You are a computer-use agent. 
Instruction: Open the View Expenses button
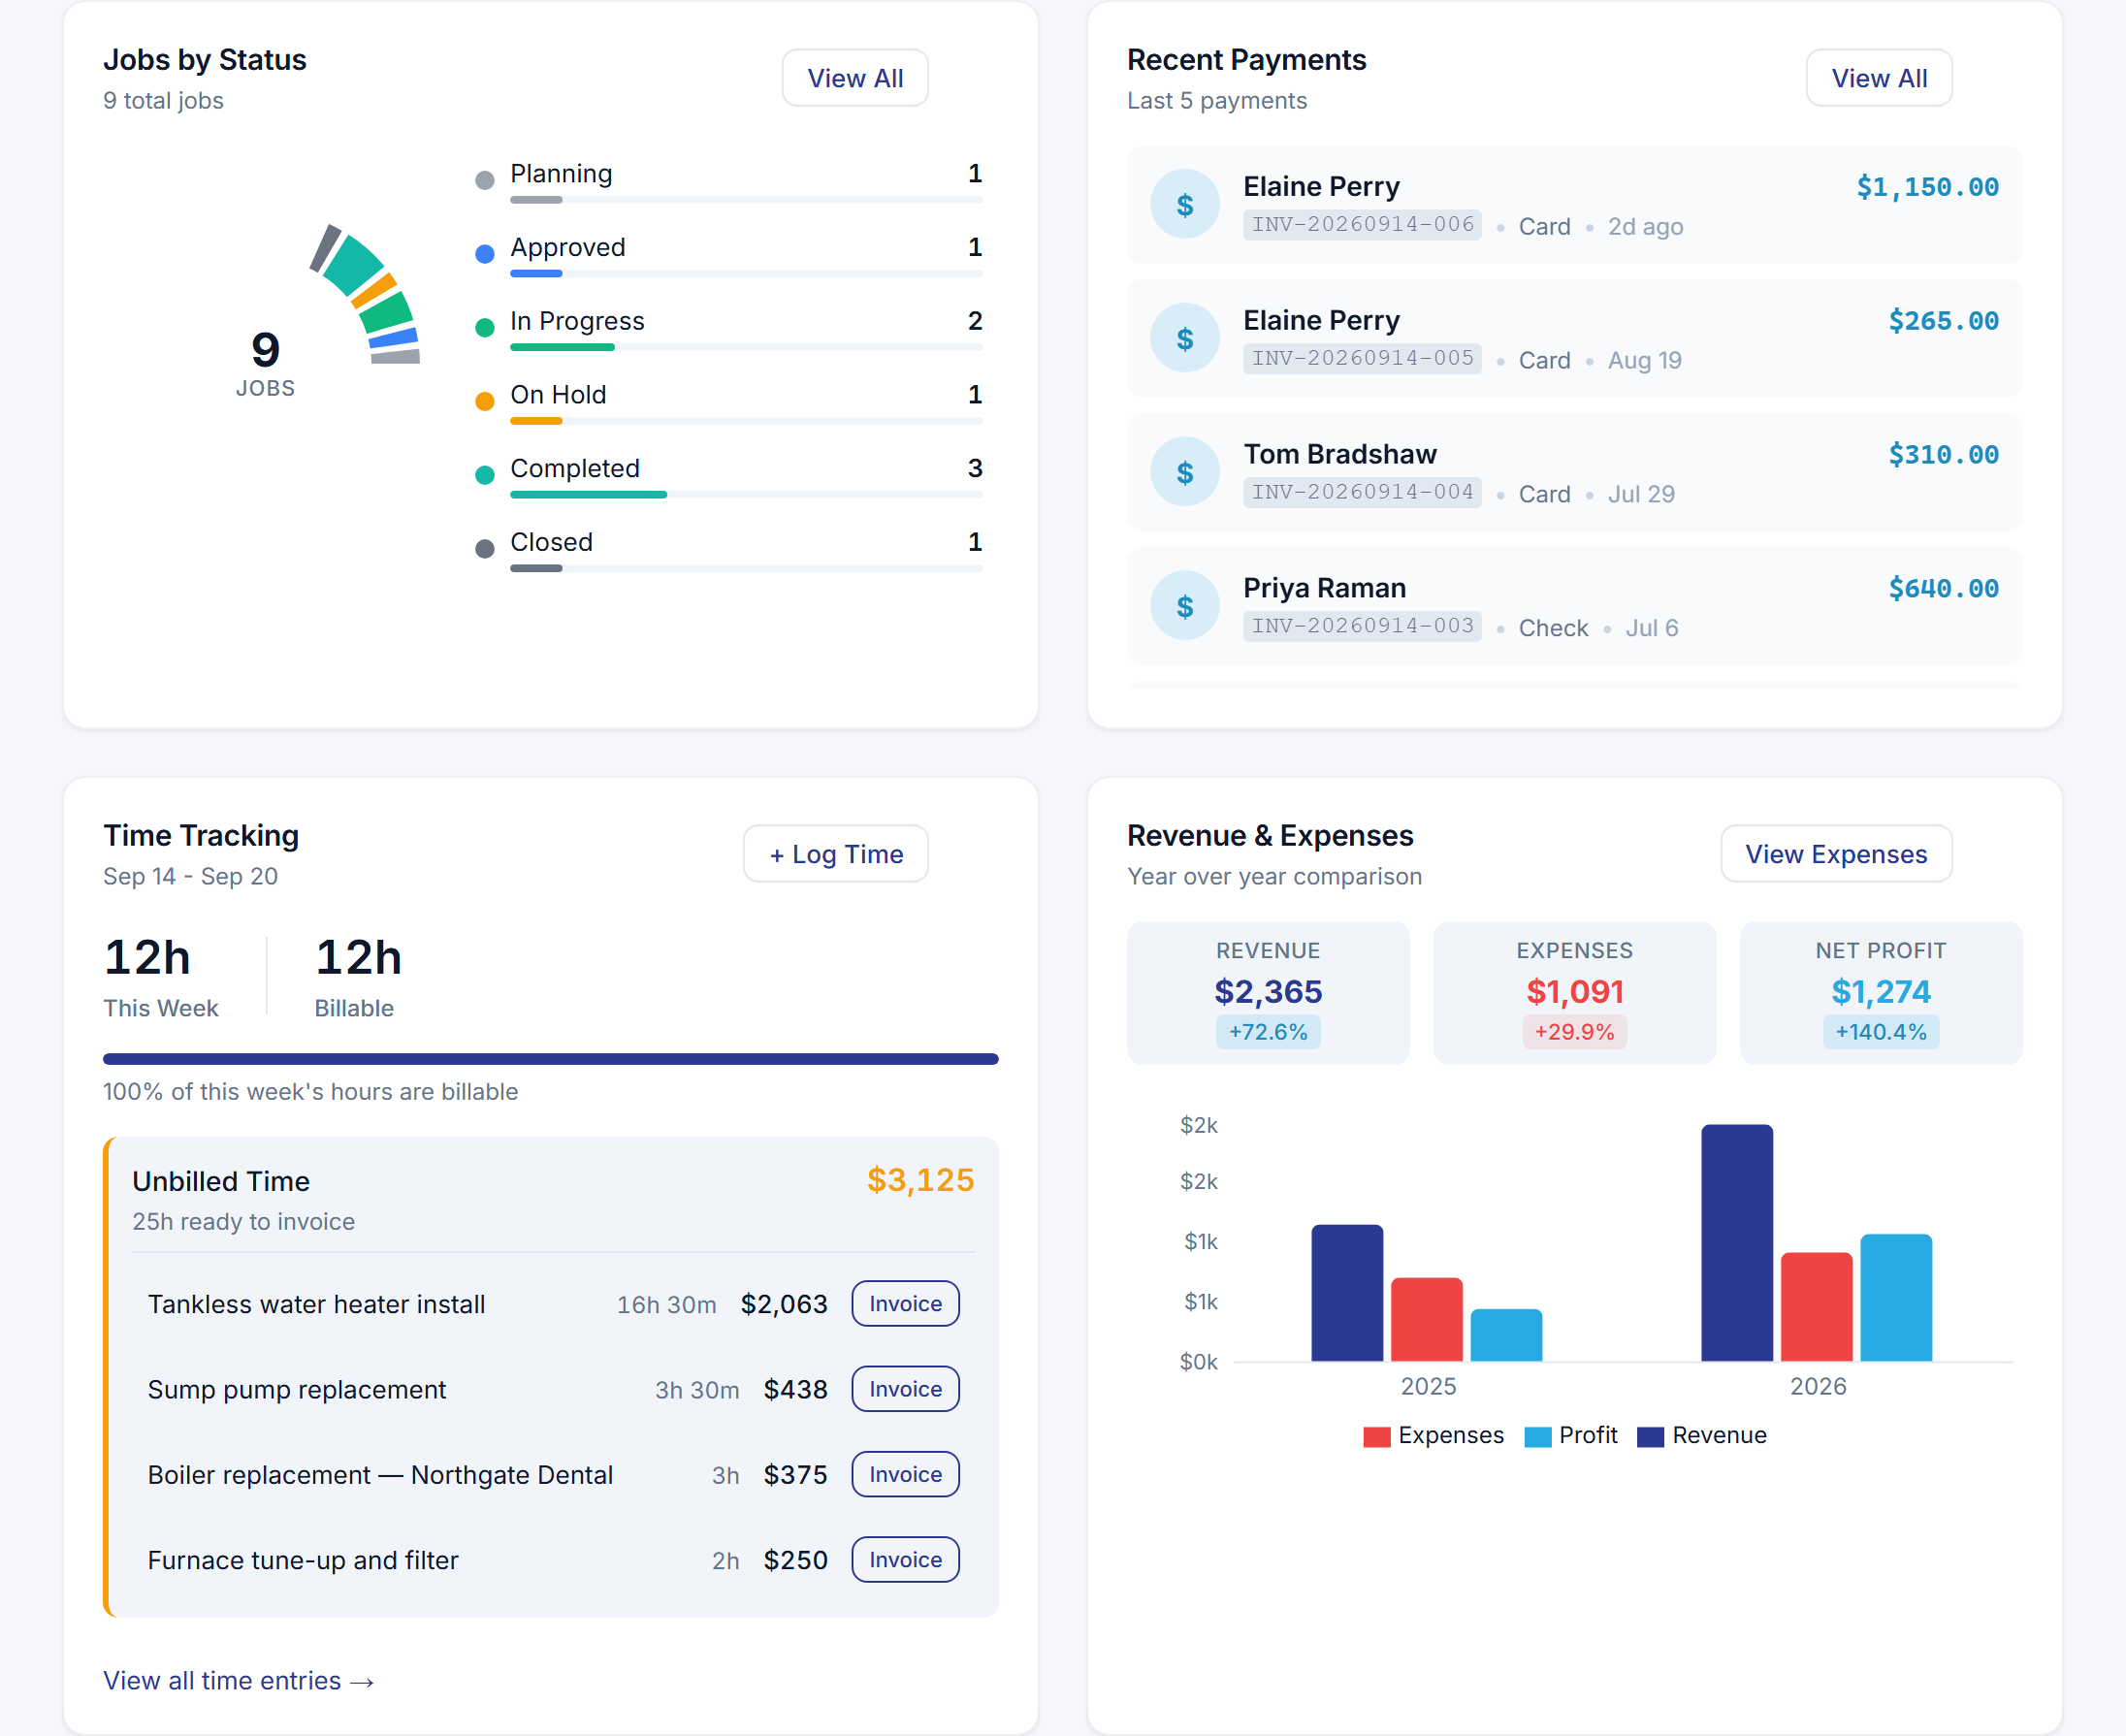[x=1836, y=854]
